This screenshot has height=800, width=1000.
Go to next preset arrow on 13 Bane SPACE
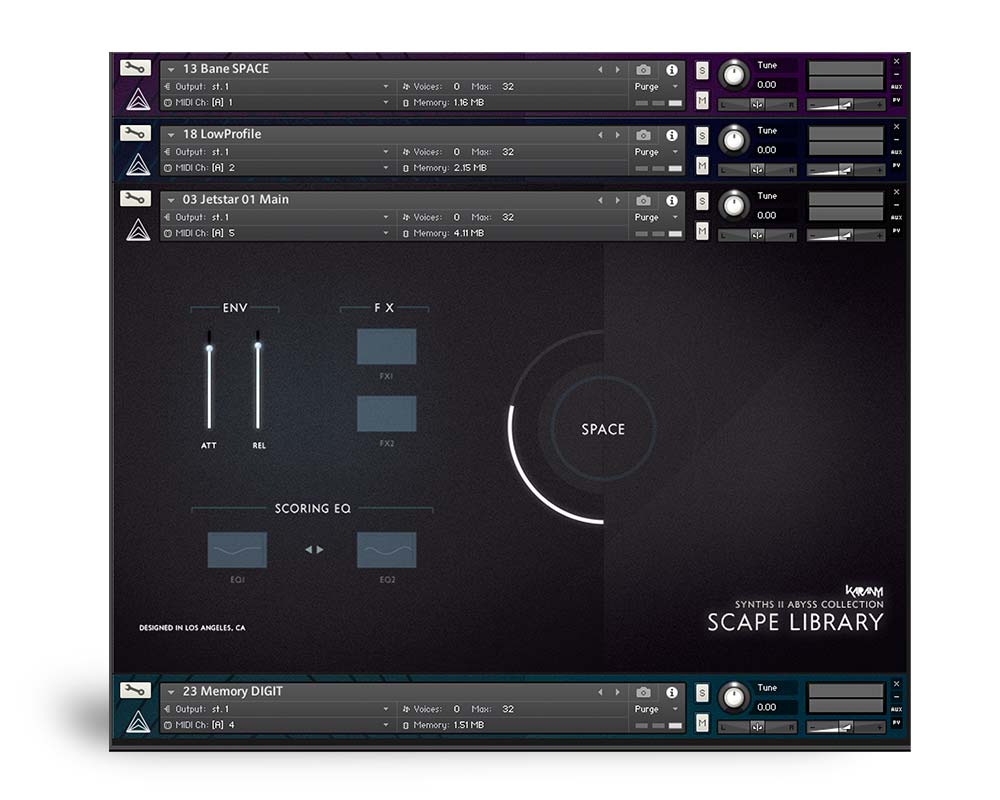617,70
